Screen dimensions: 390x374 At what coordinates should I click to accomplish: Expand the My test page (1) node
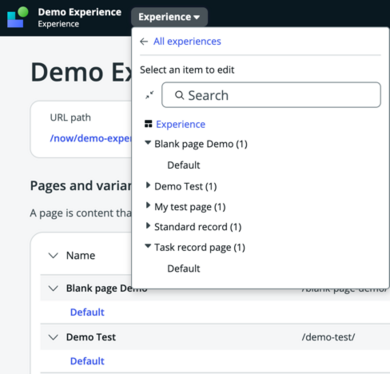click(148, 206)
